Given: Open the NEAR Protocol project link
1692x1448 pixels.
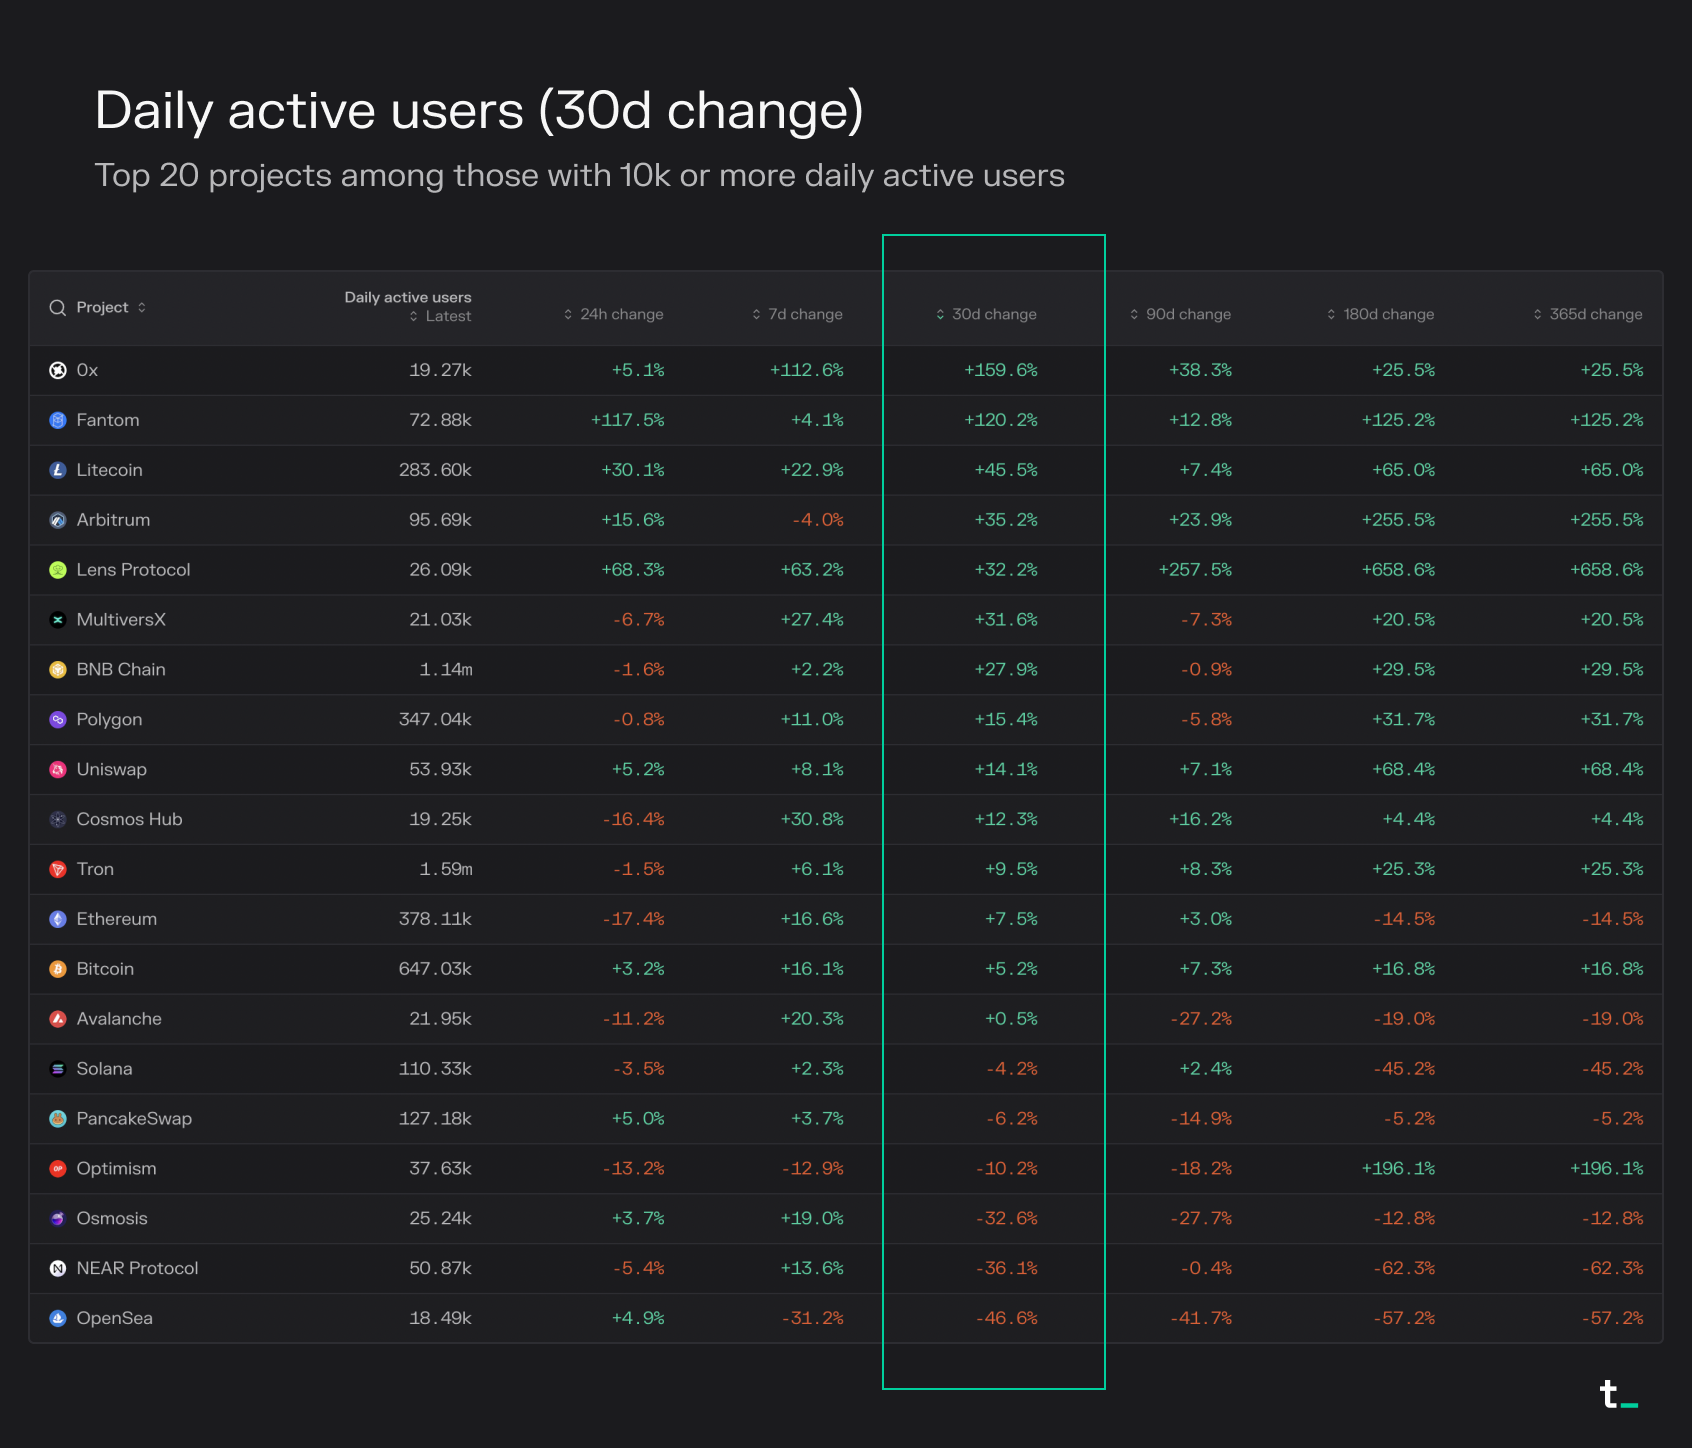Looking at the screenshot, I should (x=137, y=1268).
